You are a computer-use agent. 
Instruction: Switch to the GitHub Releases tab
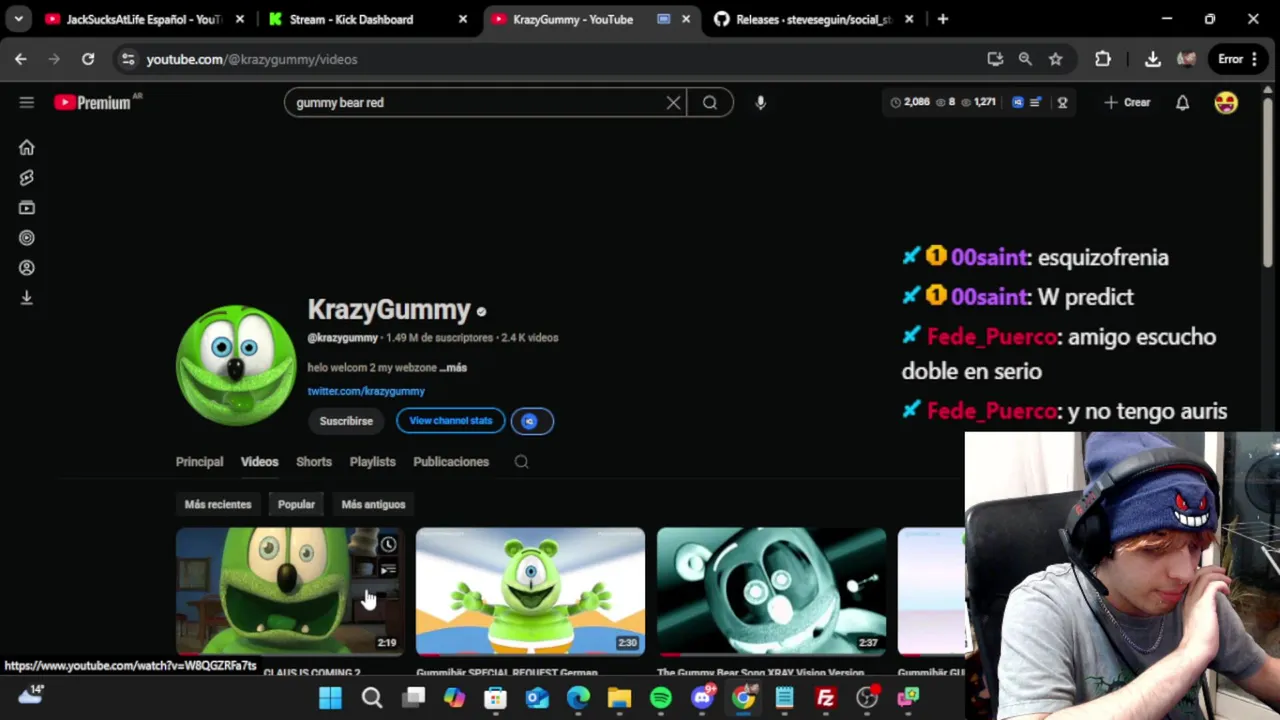tap(813, 19)
